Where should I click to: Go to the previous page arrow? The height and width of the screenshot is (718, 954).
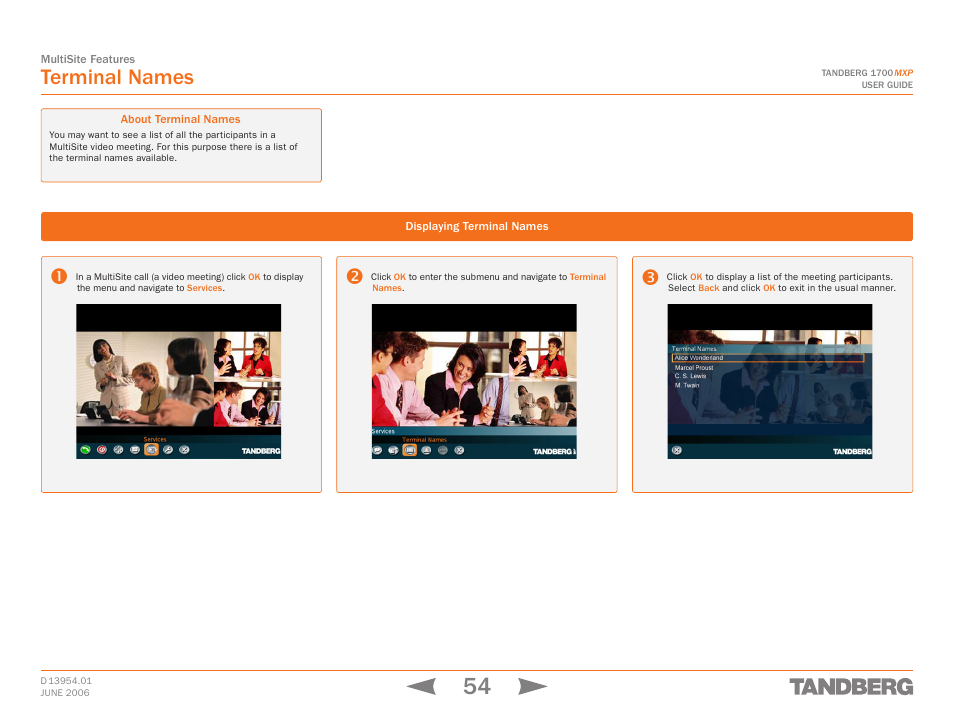point(421,686)
